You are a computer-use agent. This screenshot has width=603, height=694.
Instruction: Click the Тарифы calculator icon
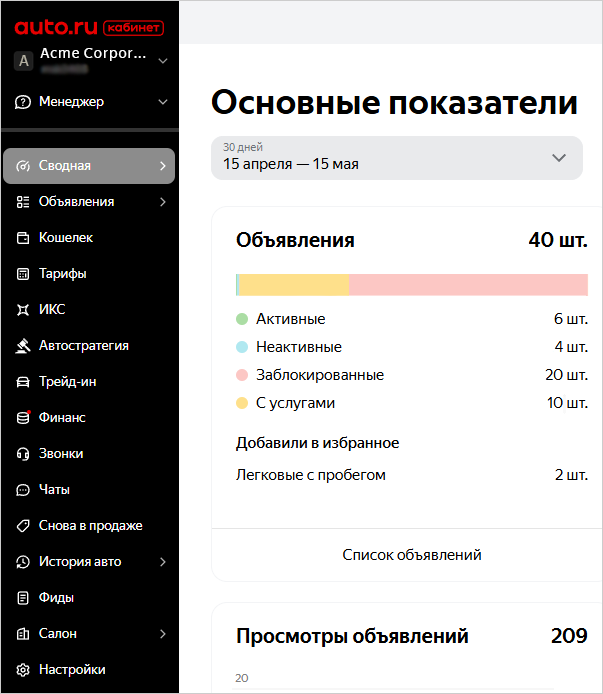coord(23,274)
